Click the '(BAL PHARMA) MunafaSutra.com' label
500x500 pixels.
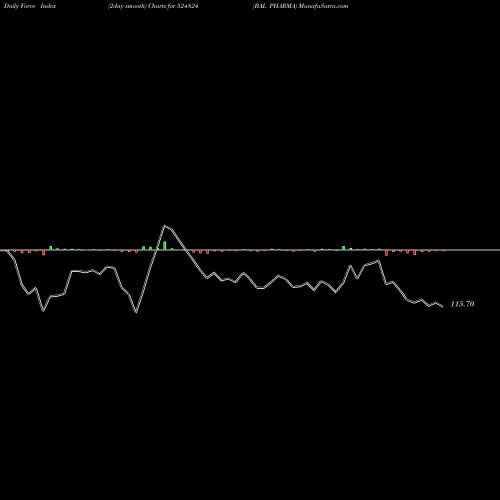300,6
